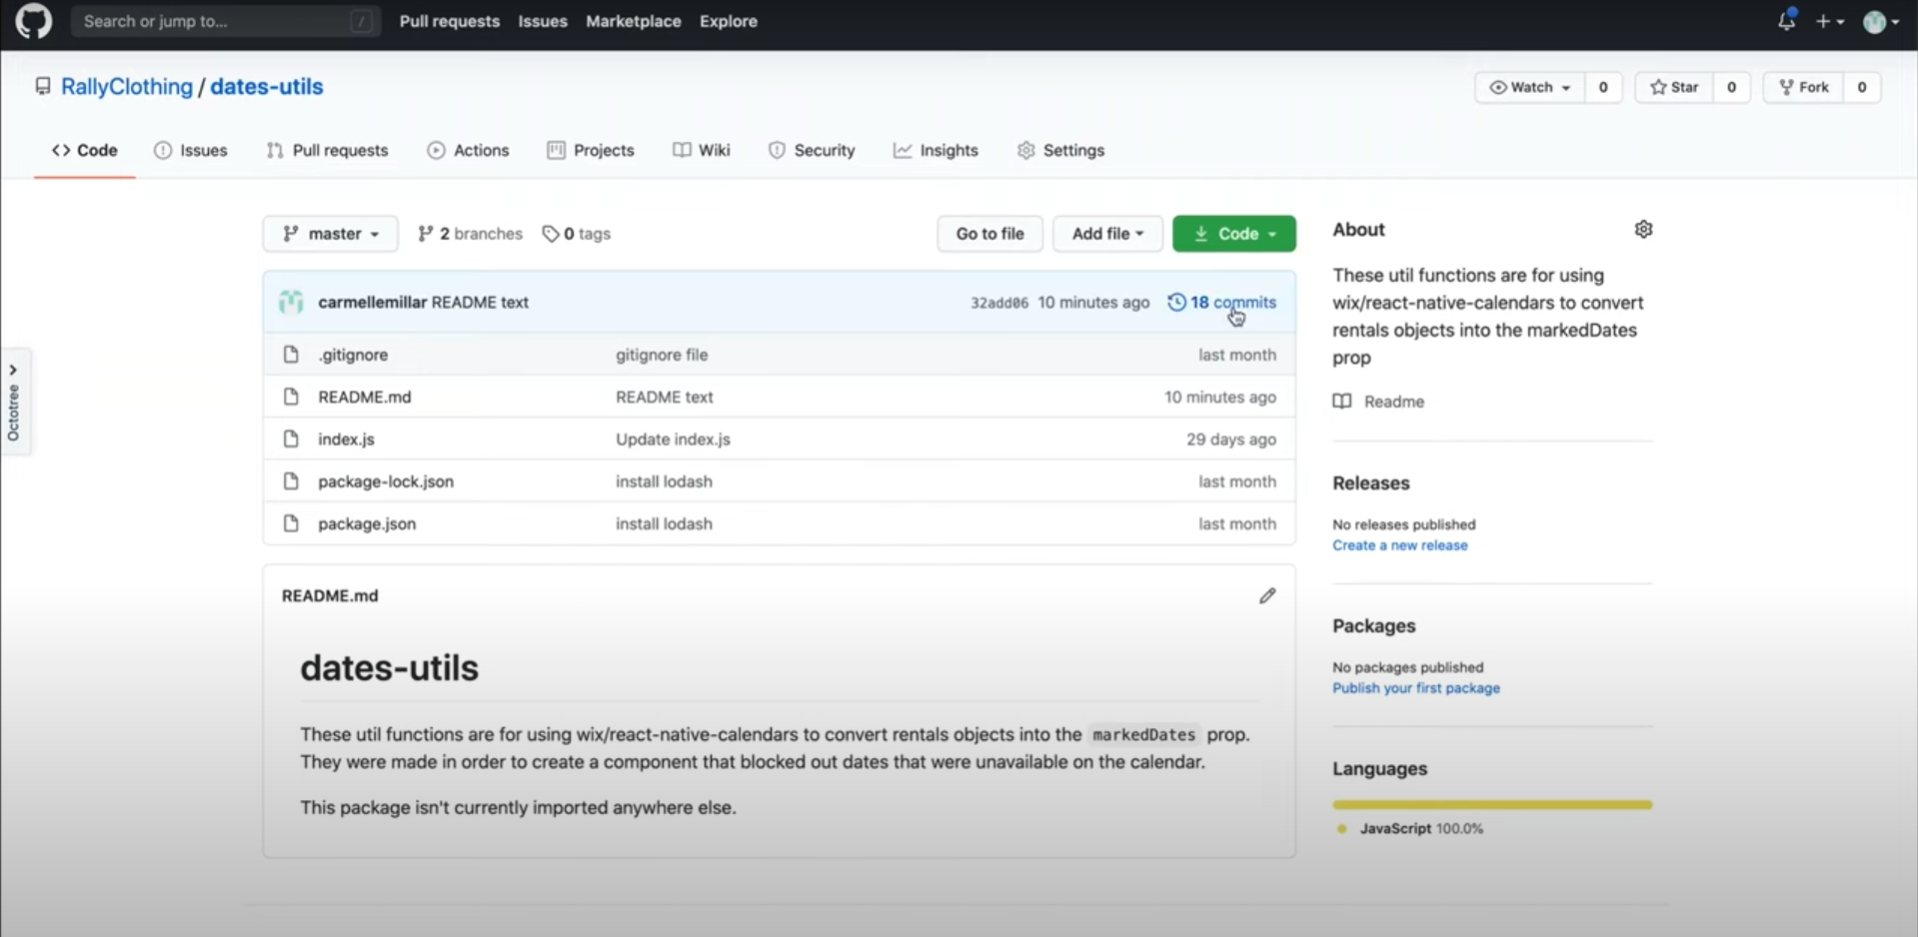
Task: Toggle Watch on this repository
Action: pos(1529,87)
